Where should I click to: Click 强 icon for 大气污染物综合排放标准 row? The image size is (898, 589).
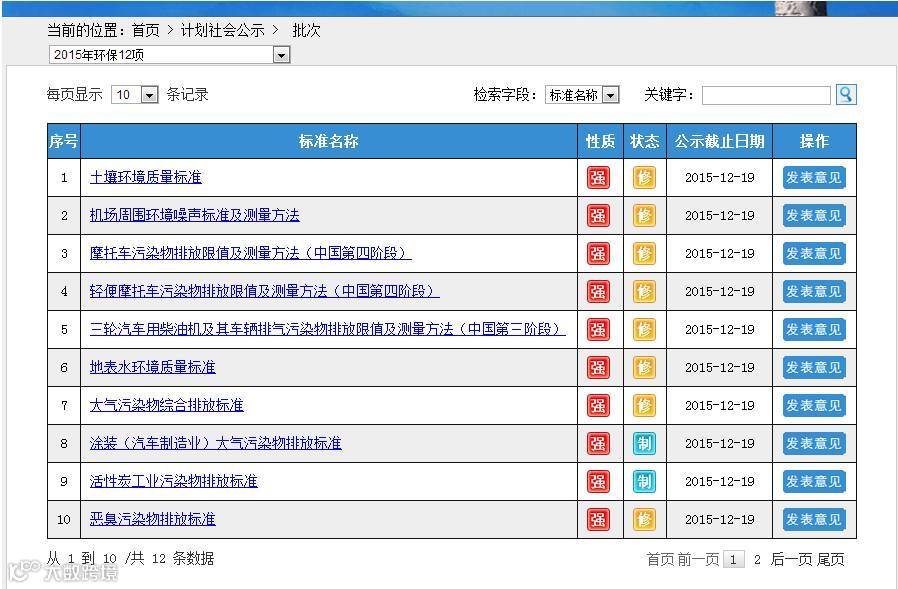pos(598,406)
